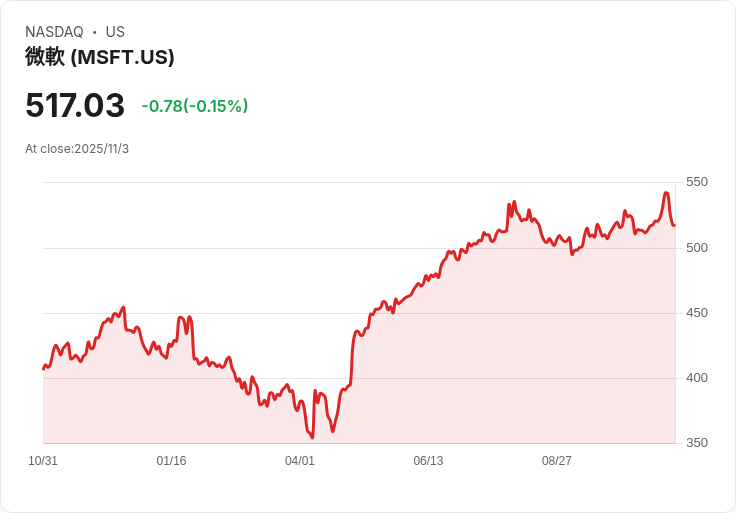Click the 517.03 price value
Viewport: 736px width, 513px height.
coord(75,105)
